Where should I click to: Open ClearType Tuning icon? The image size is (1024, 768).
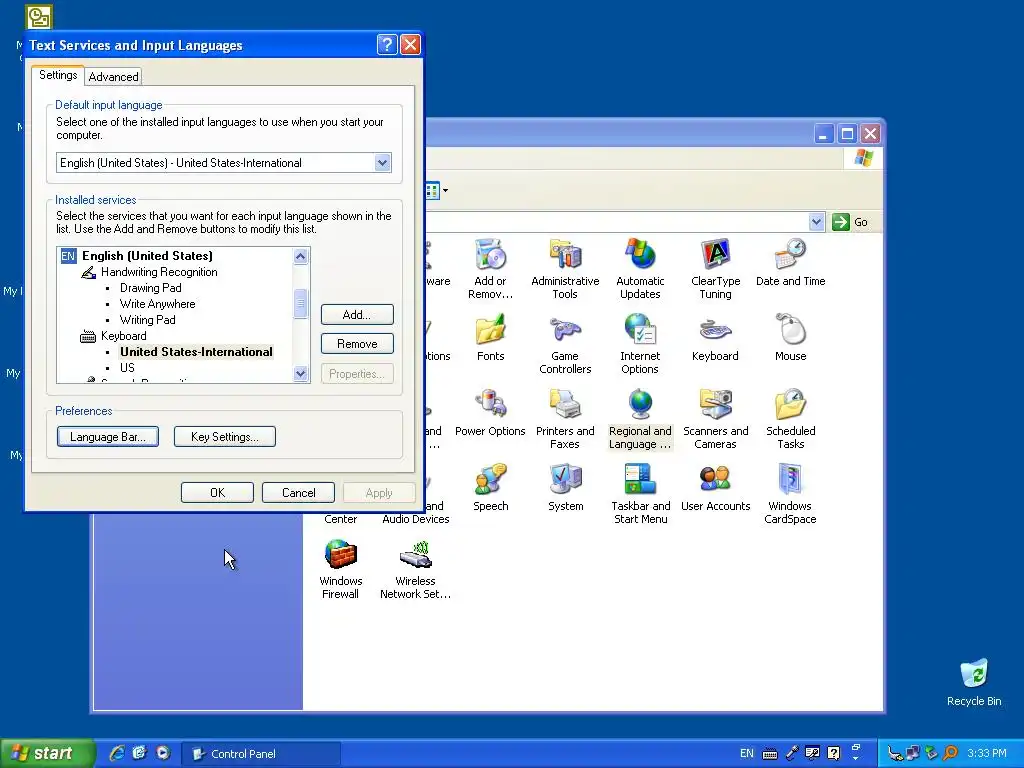[715, 269]
